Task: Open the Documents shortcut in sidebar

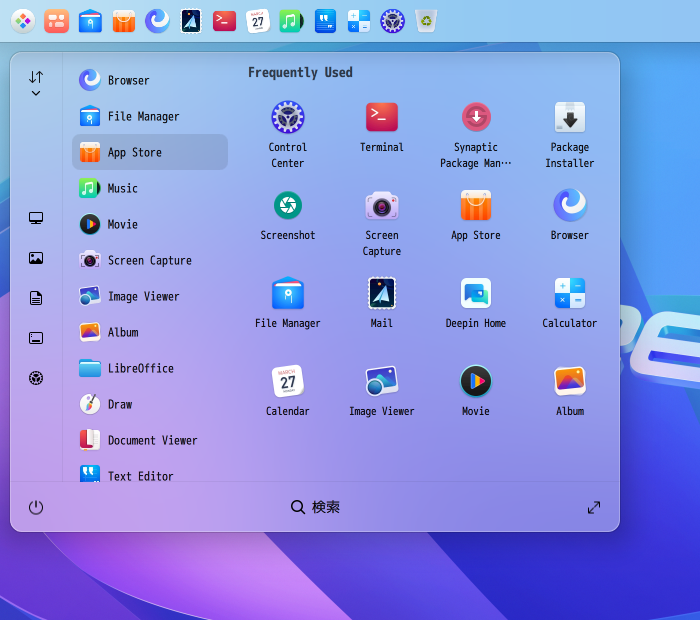Action: [x=36, y=298]
